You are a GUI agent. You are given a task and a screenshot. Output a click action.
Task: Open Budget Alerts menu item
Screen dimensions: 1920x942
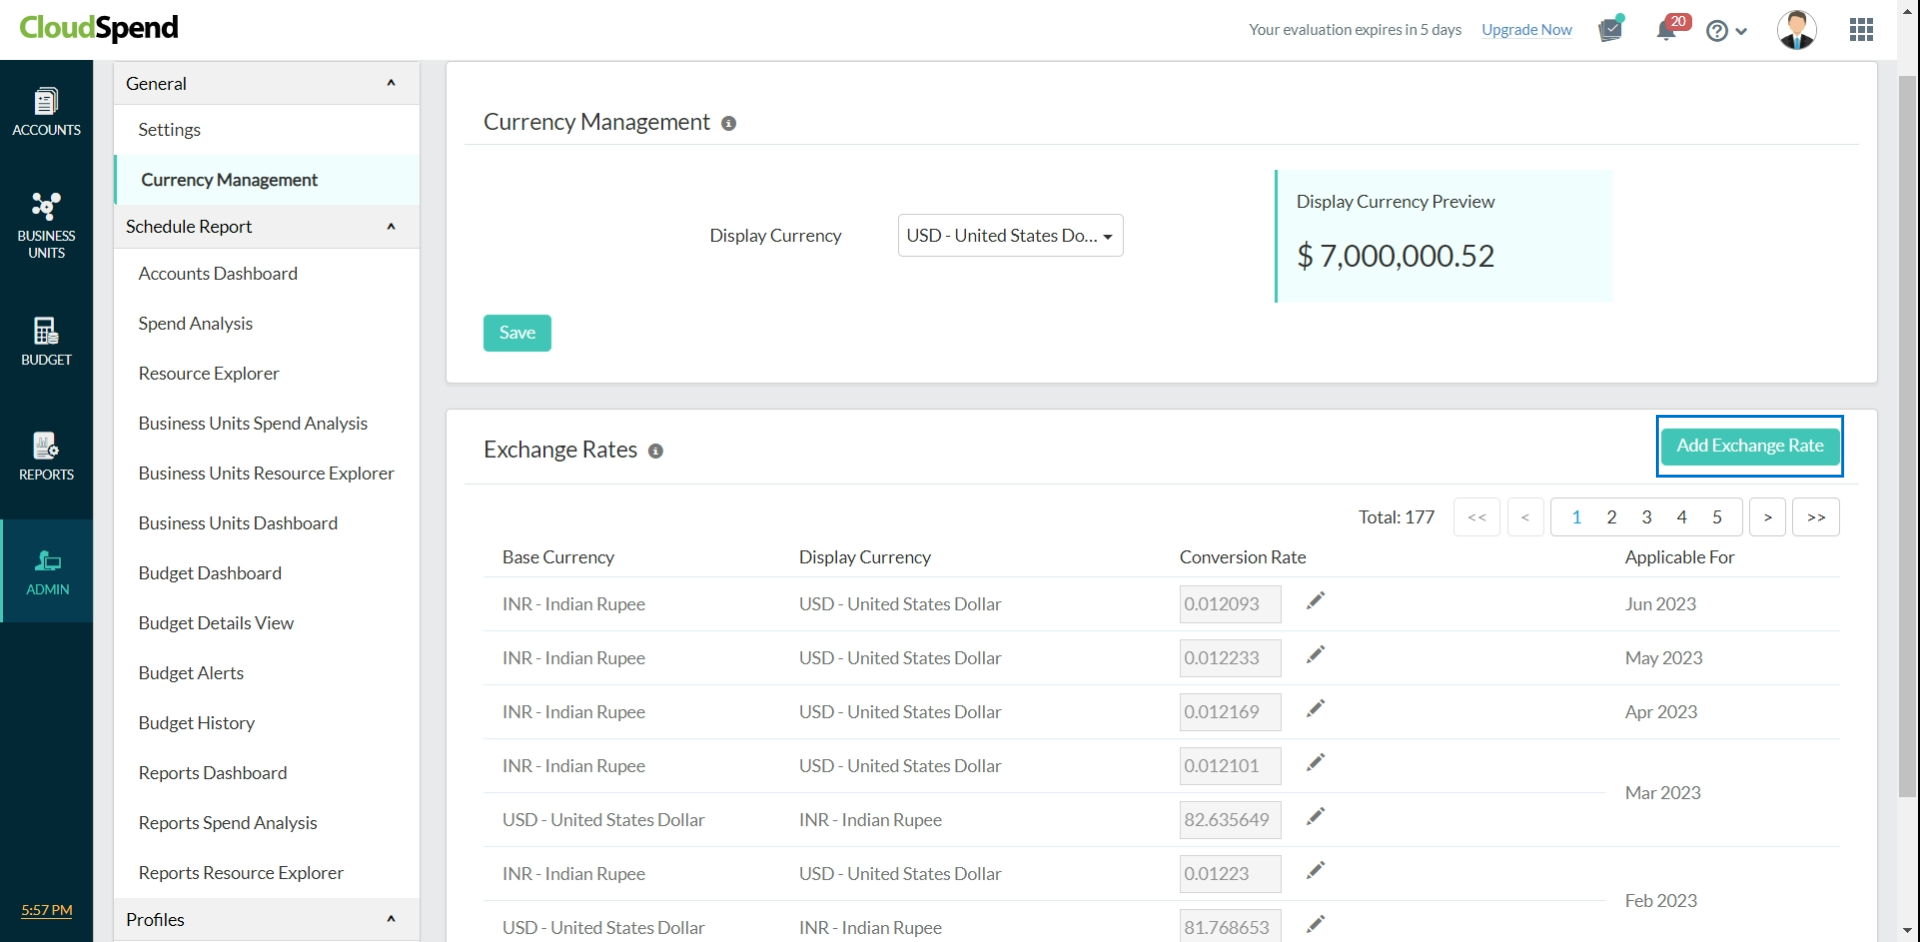pyautogui.click(x=191, y=673)
